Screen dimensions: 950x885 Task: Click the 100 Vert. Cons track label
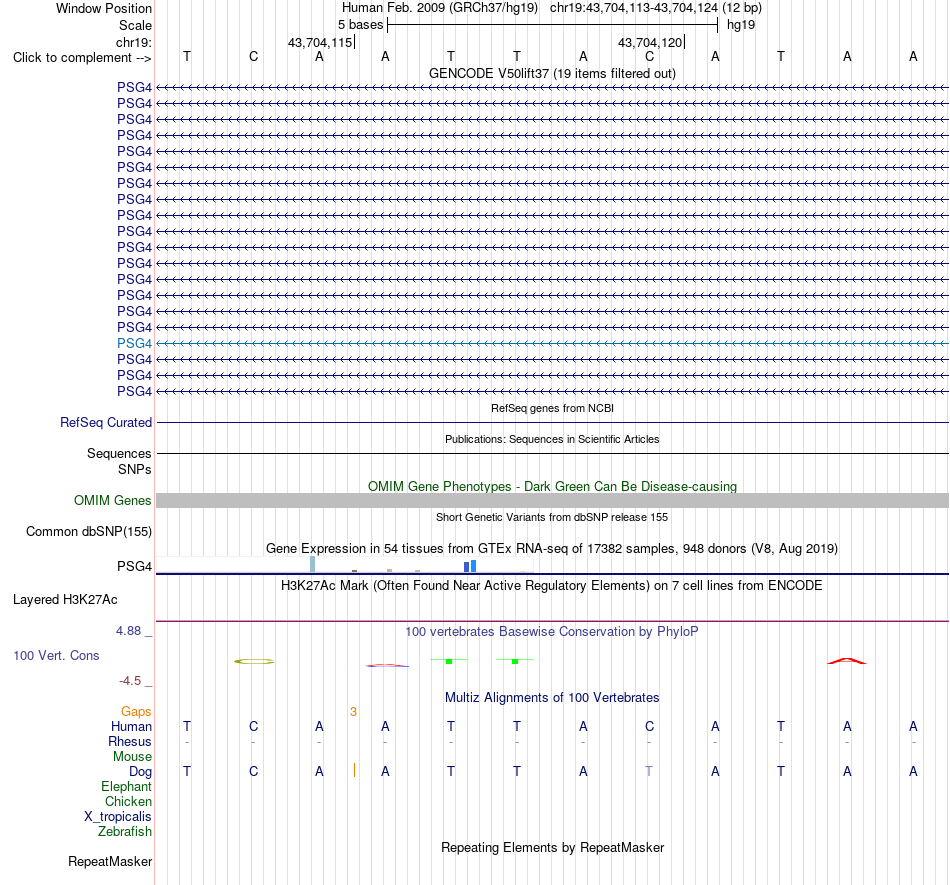(56, 655)
